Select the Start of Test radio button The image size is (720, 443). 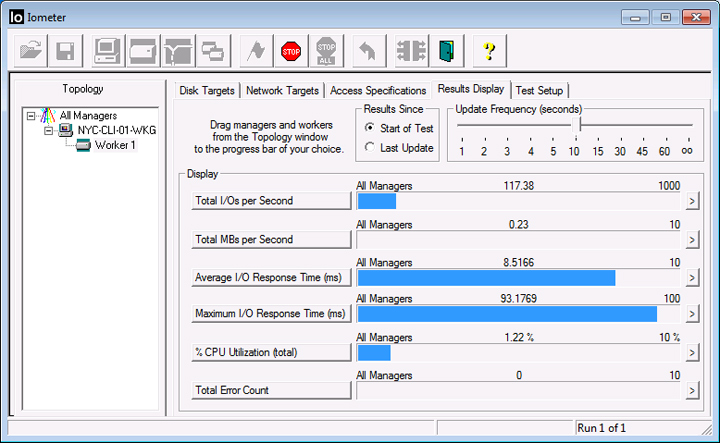pyautogui.click(x=370, y=128)
